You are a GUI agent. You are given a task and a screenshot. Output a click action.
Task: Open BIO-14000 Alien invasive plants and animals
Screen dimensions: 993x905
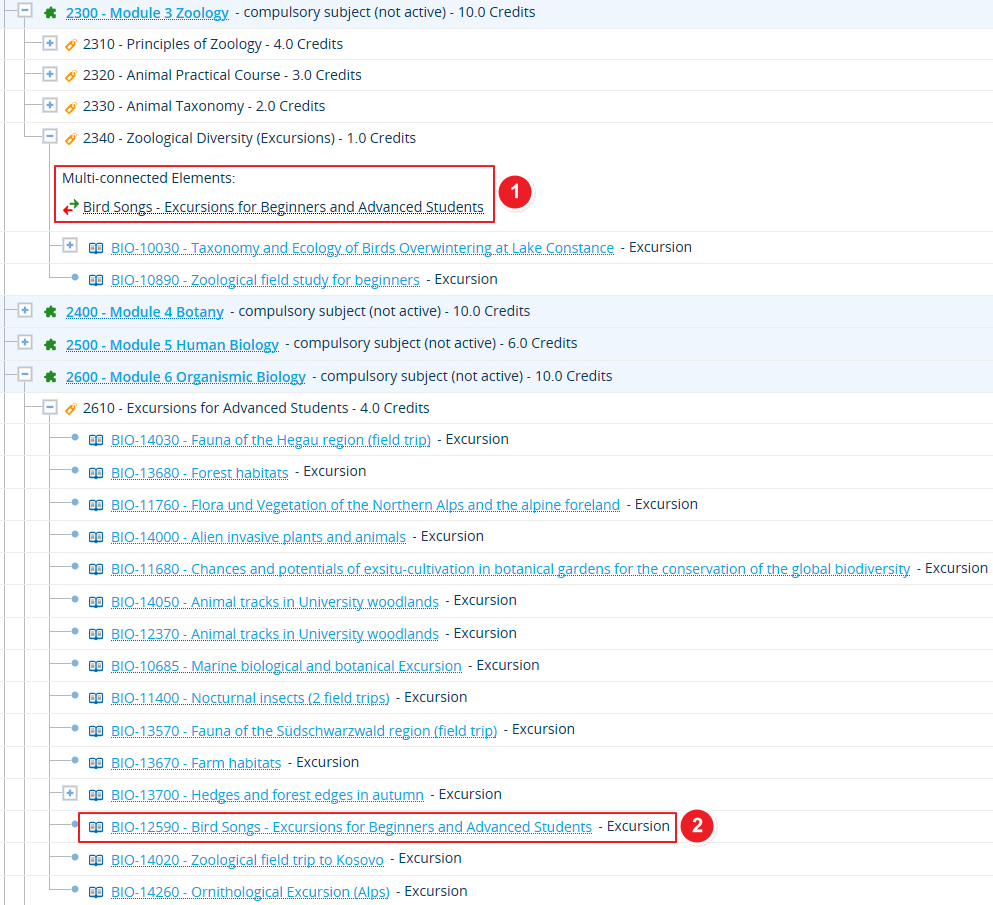pyautogui.click(x=258, y=537)
